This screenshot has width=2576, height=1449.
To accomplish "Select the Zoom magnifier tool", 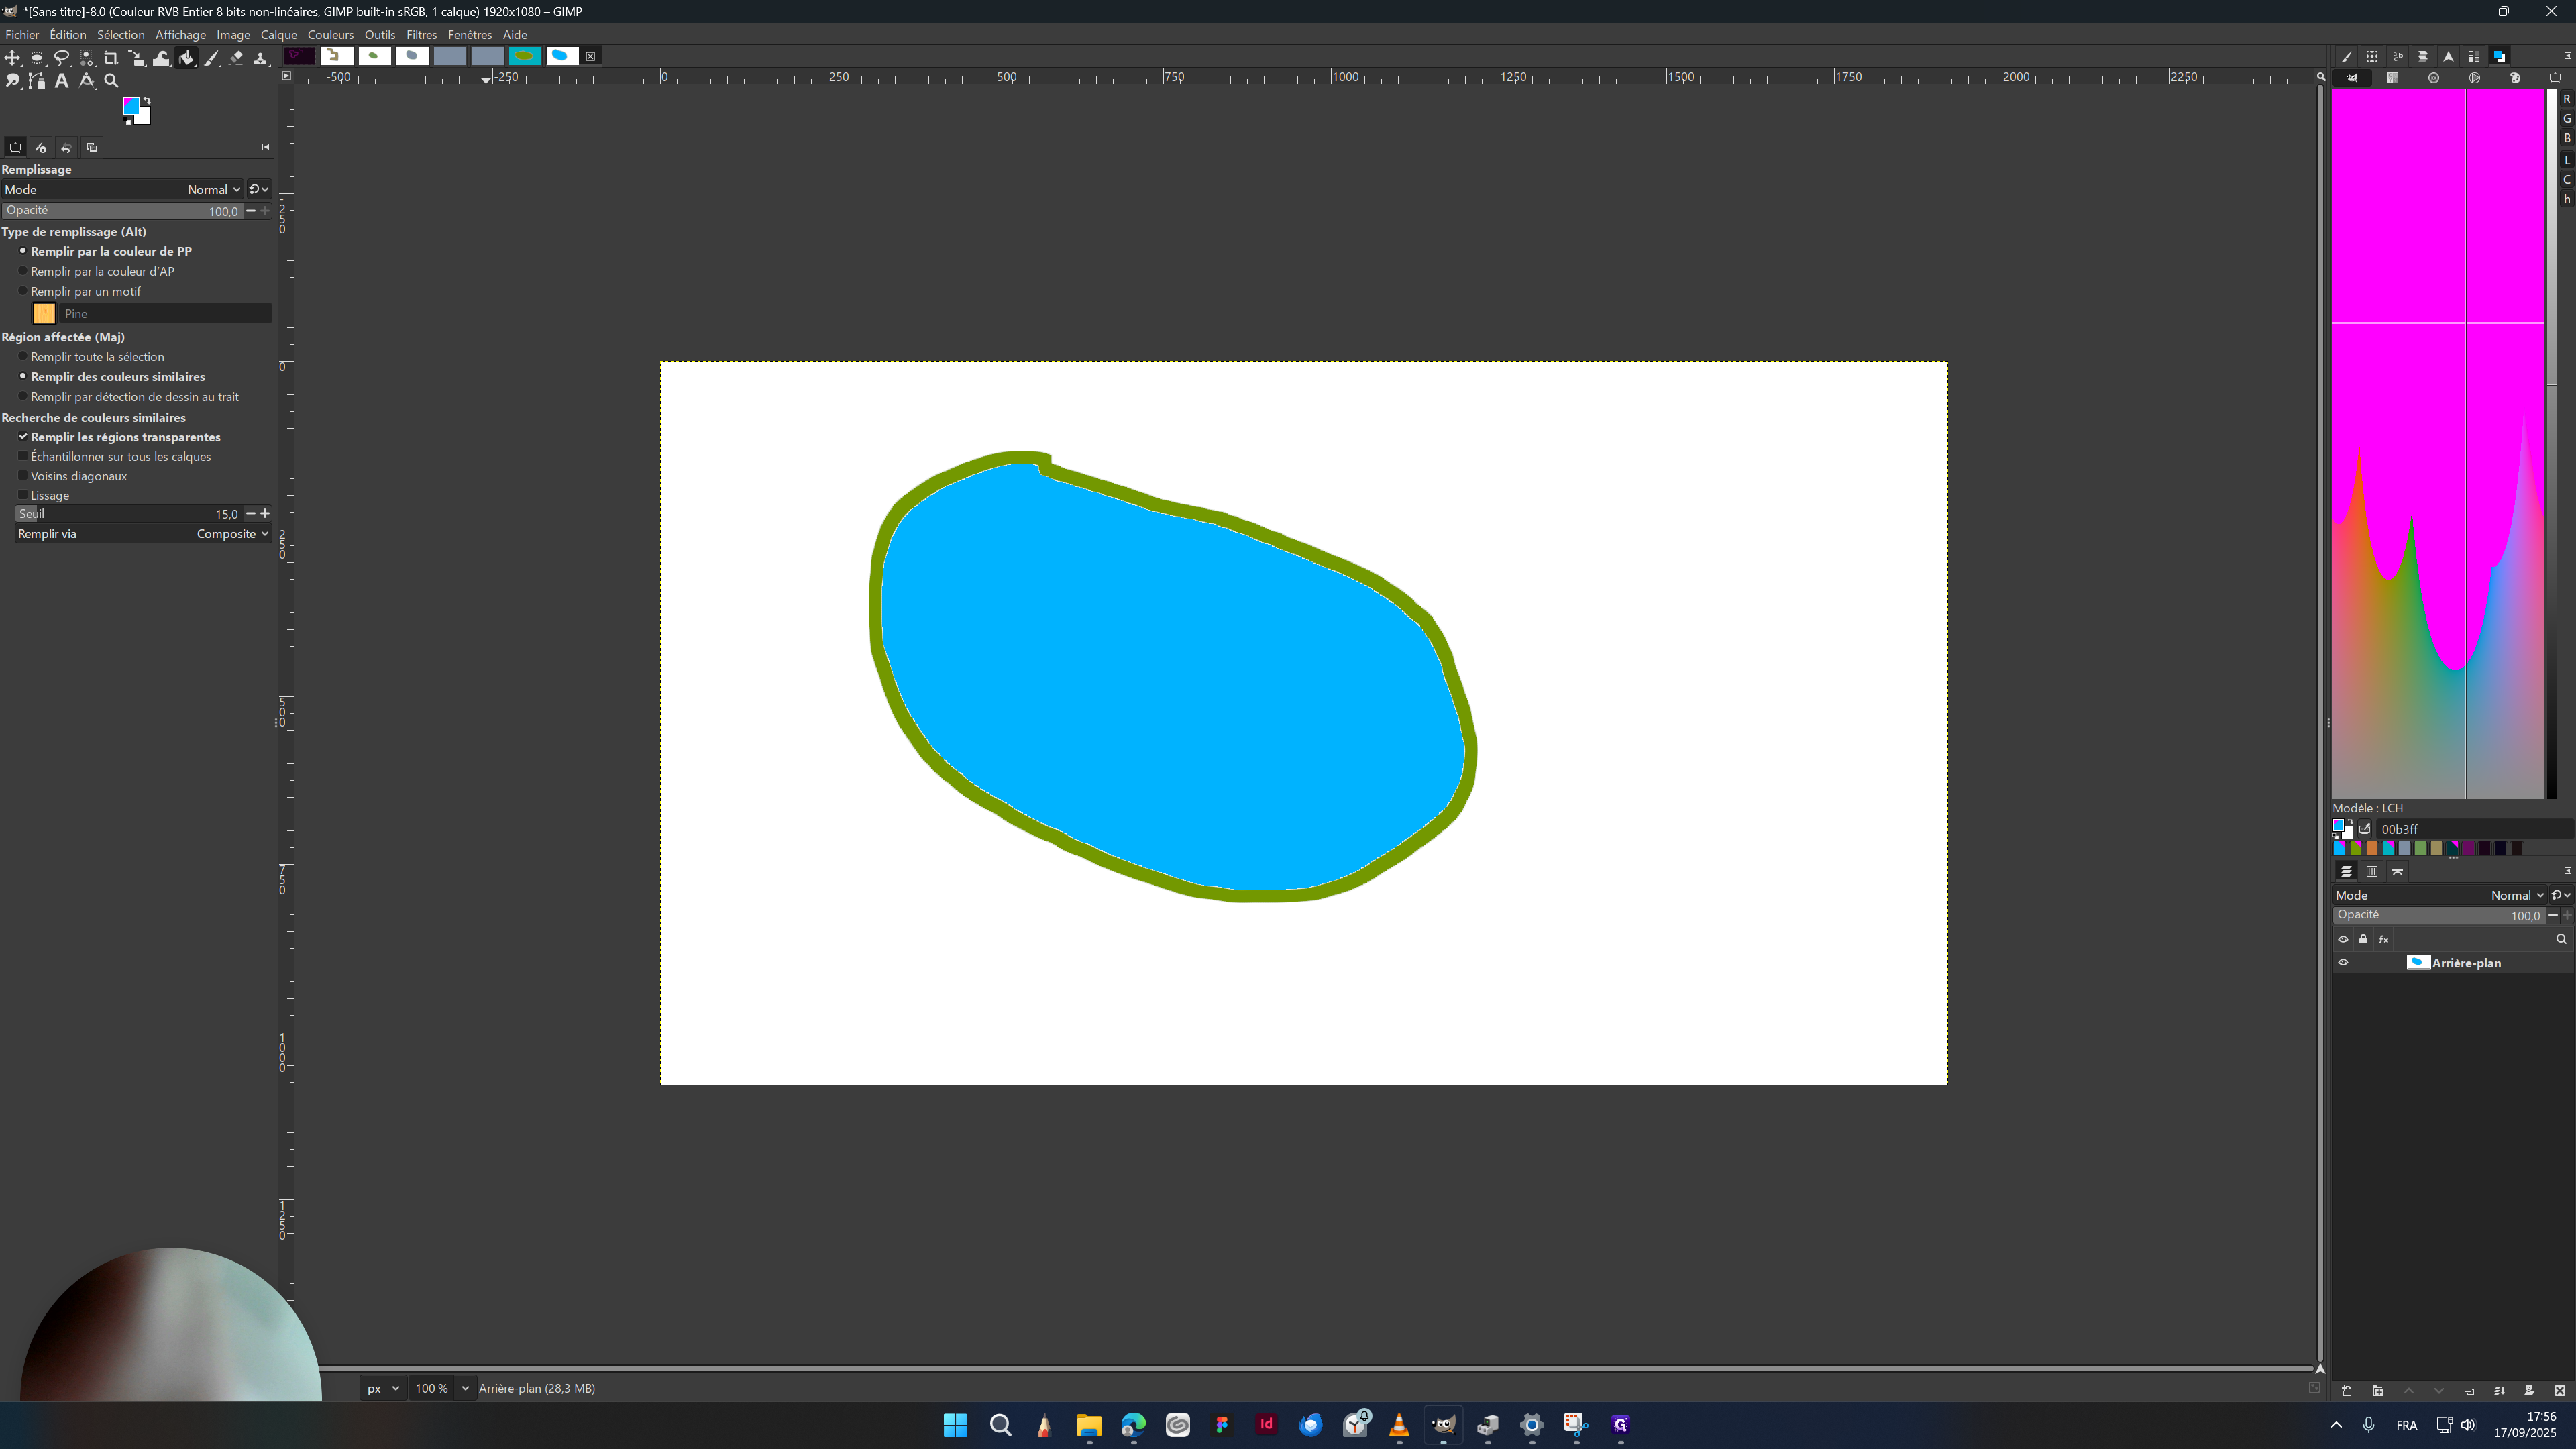I will (x=111, y=82).
